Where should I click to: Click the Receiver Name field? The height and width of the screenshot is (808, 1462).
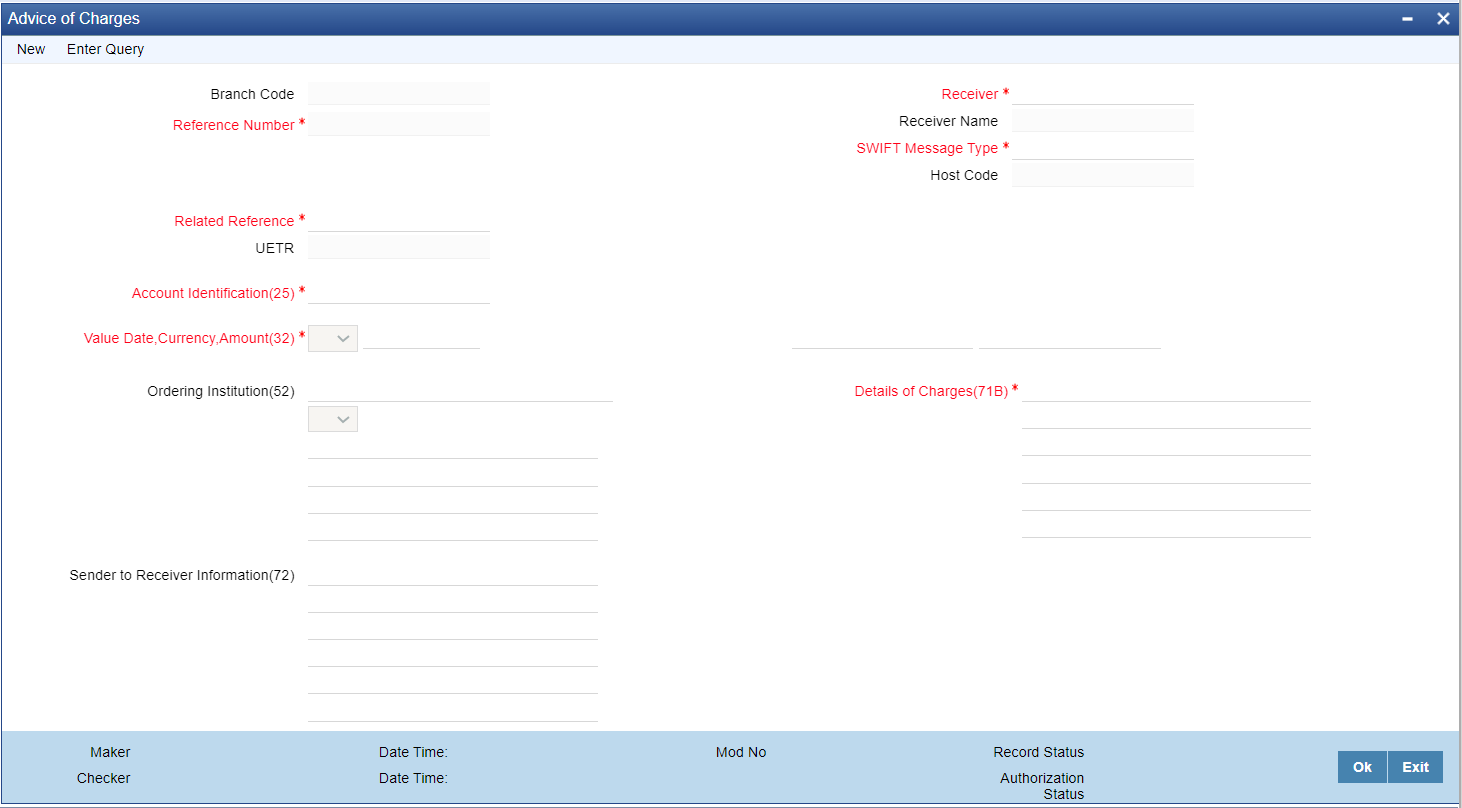[x=1103, y=120]
